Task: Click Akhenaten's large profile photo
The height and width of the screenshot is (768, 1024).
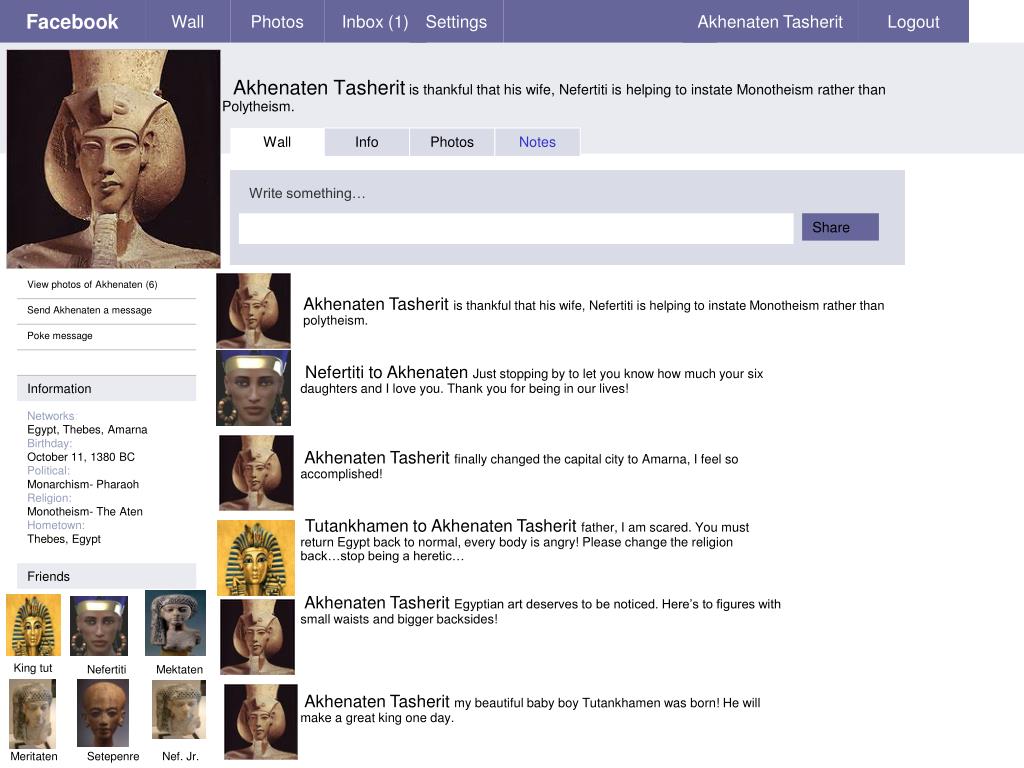Action: 113,159
